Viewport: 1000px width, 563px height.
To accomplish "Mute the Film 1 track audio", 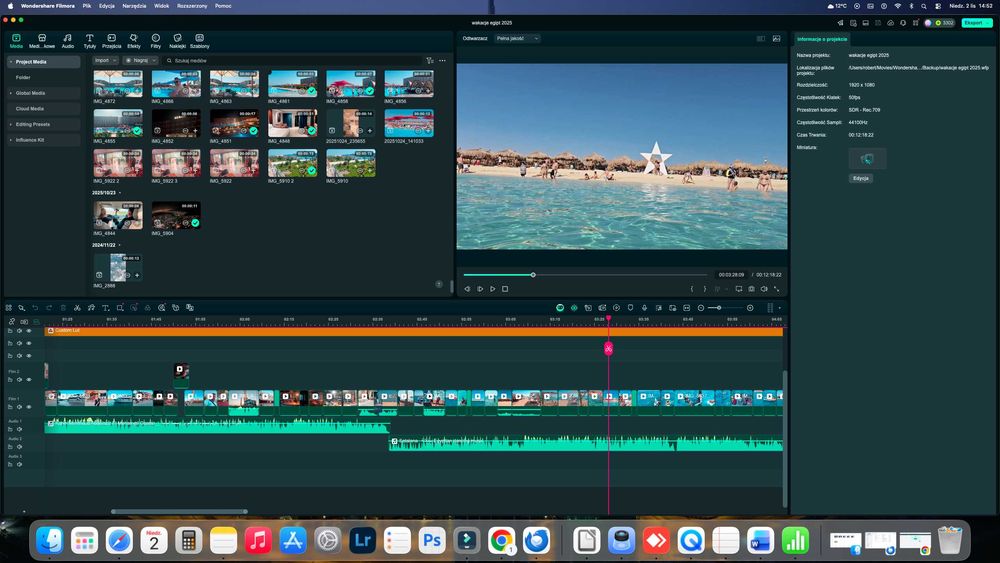I will [19, 407].
